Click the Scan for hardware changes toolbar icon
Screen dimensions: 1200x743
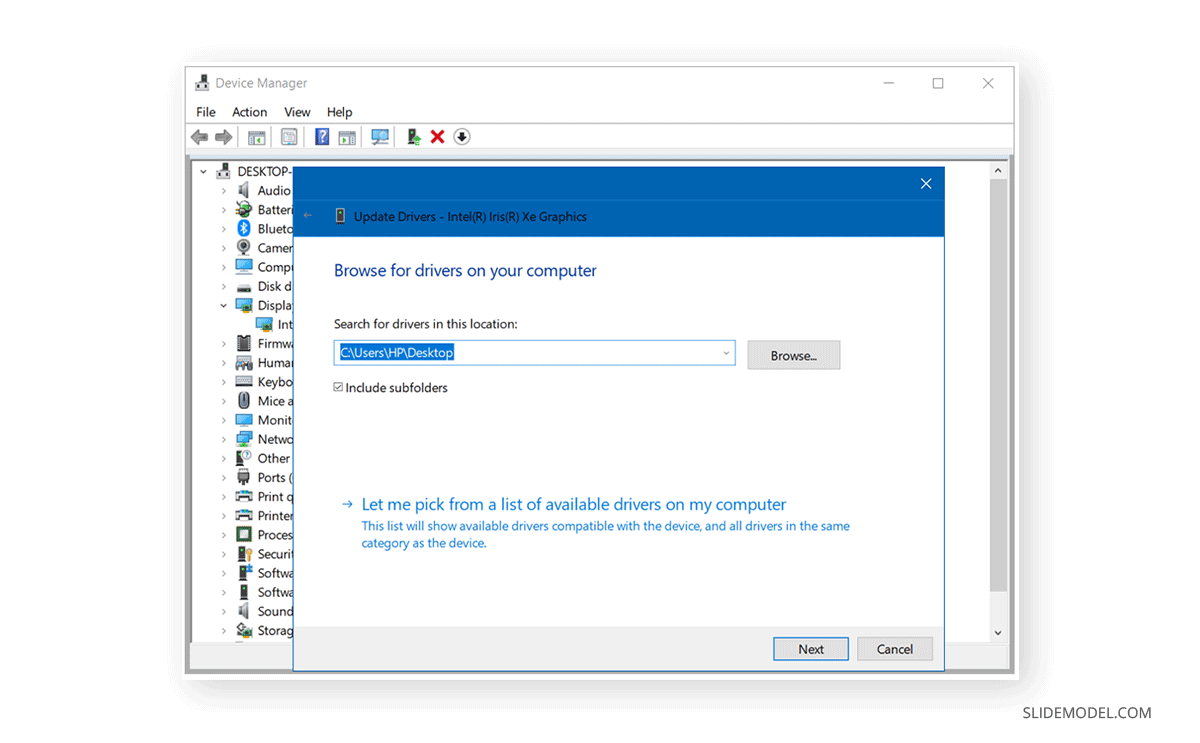tap(380, 136)
